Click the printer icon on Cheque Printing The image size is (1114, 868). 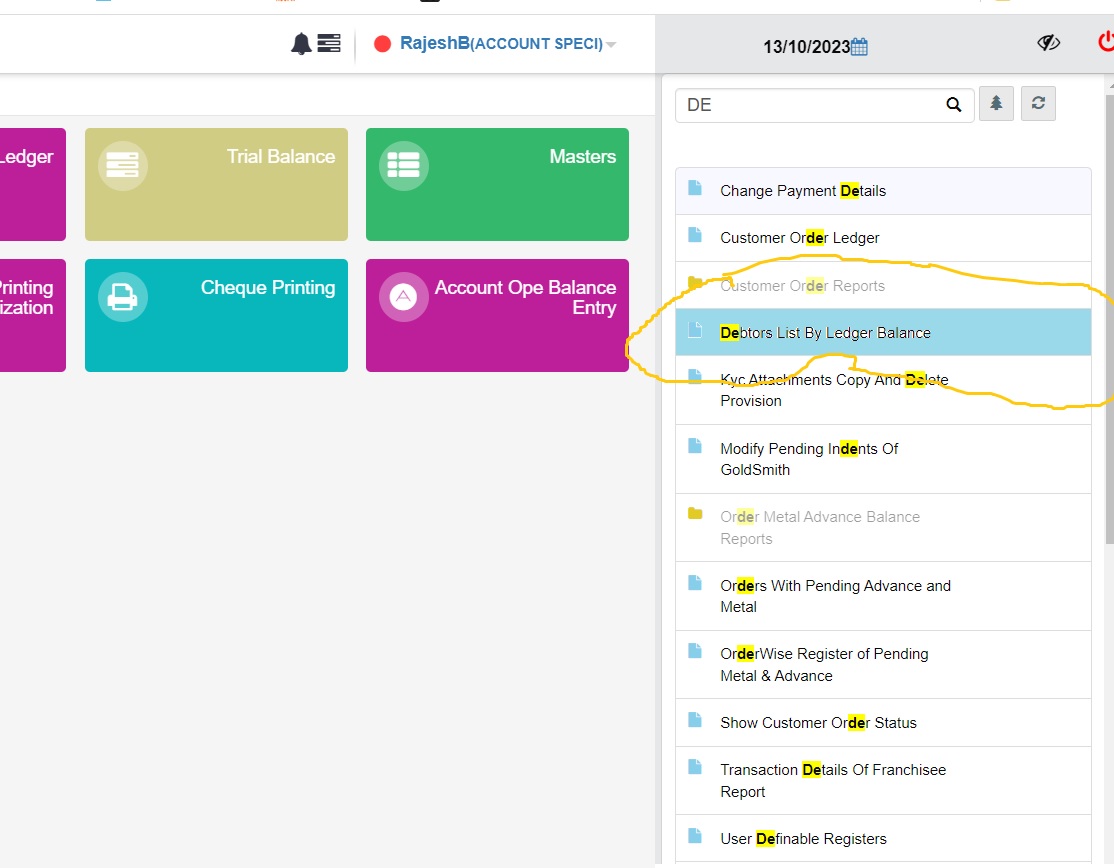coord(122,296)
